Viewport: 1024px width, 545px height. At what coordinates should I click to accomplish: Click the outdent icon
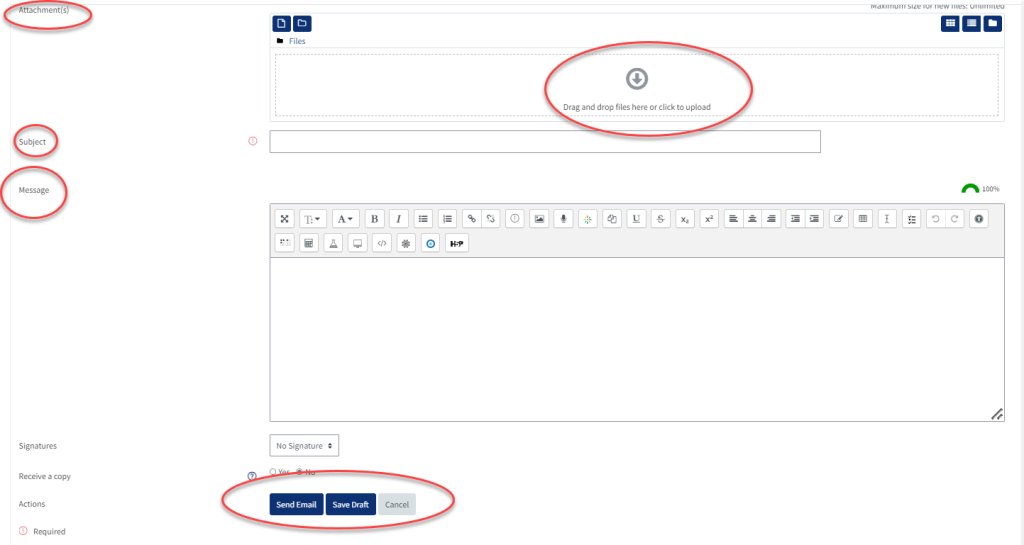pyautogui.click(x=795, y=219)
